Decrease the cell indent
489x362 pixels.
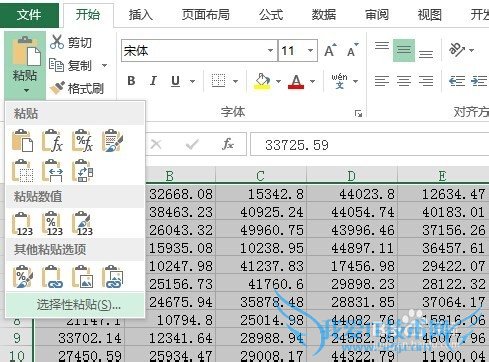[x=457, y=81]
